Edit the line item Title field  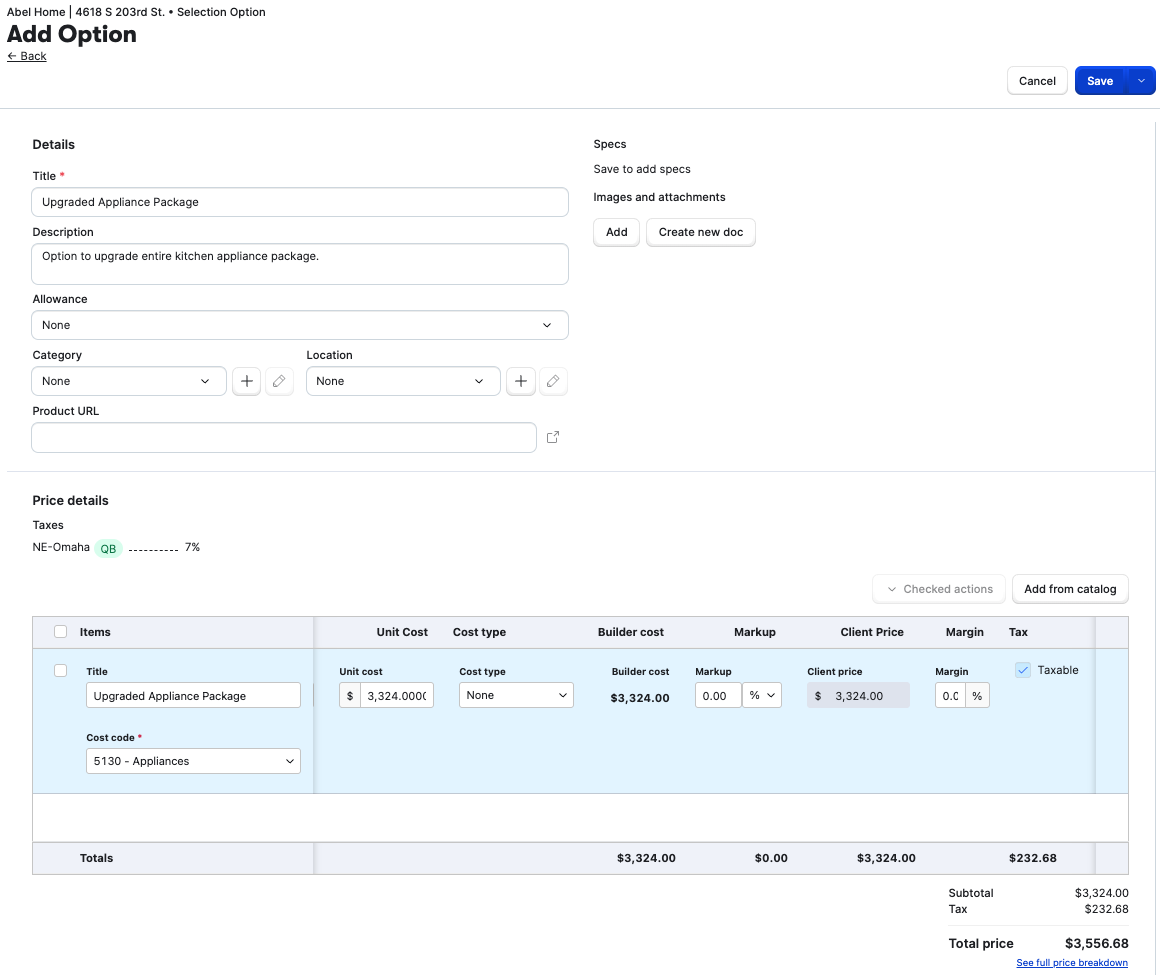click(x=193, y=695)
